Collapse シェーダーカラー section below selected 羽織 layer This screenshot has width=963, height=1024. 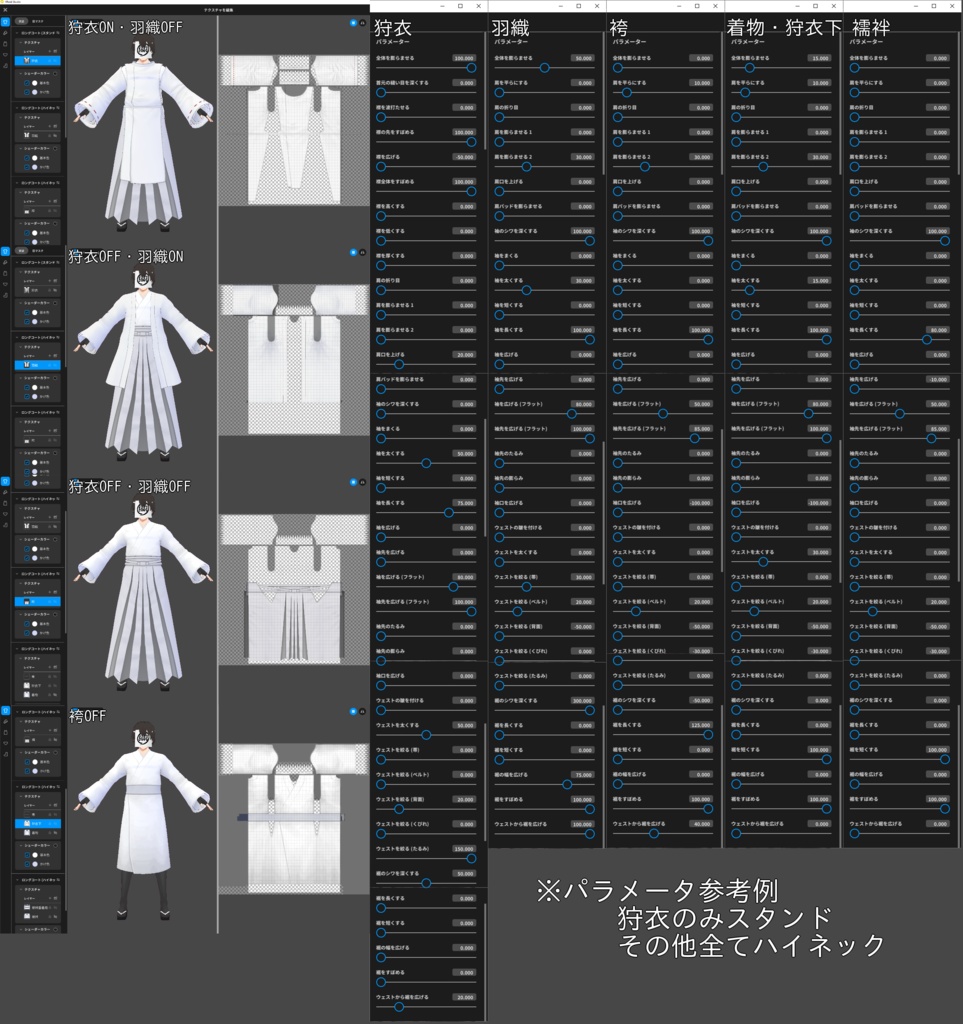pos(20,377)
